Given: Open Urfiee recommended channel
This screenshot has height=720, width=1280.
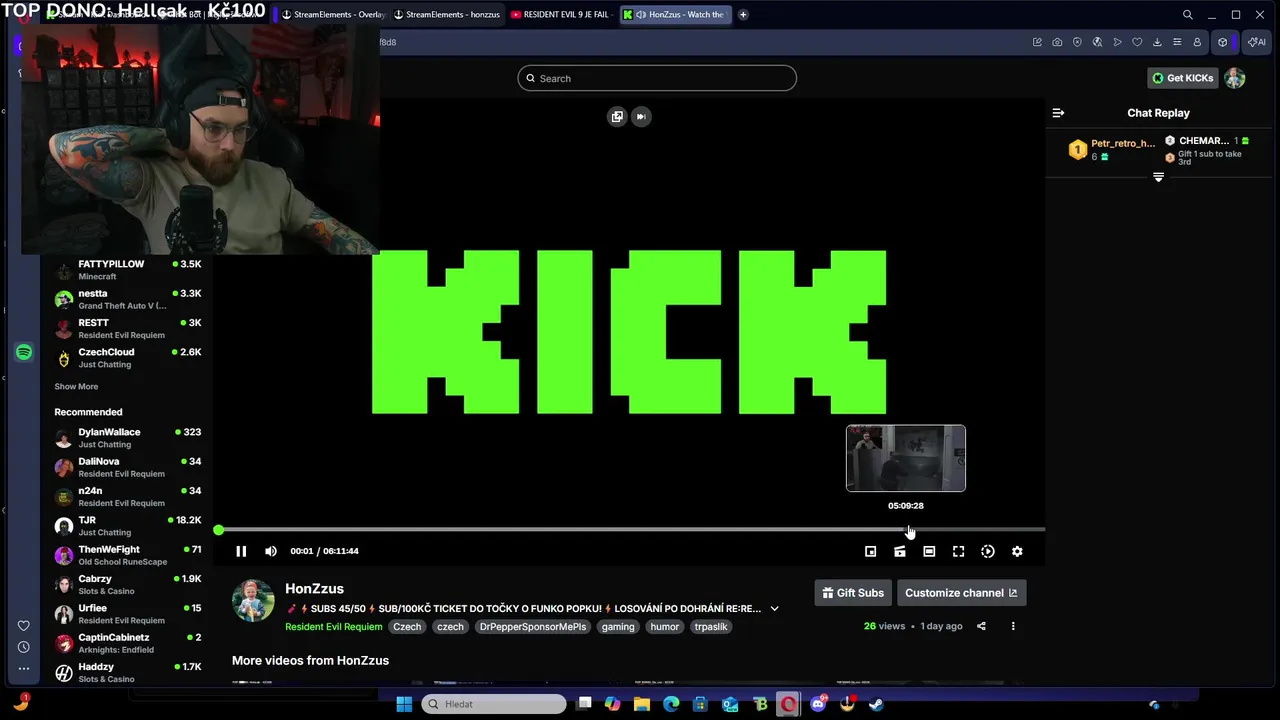Looking at the screenshot, I should pos(128,614).
